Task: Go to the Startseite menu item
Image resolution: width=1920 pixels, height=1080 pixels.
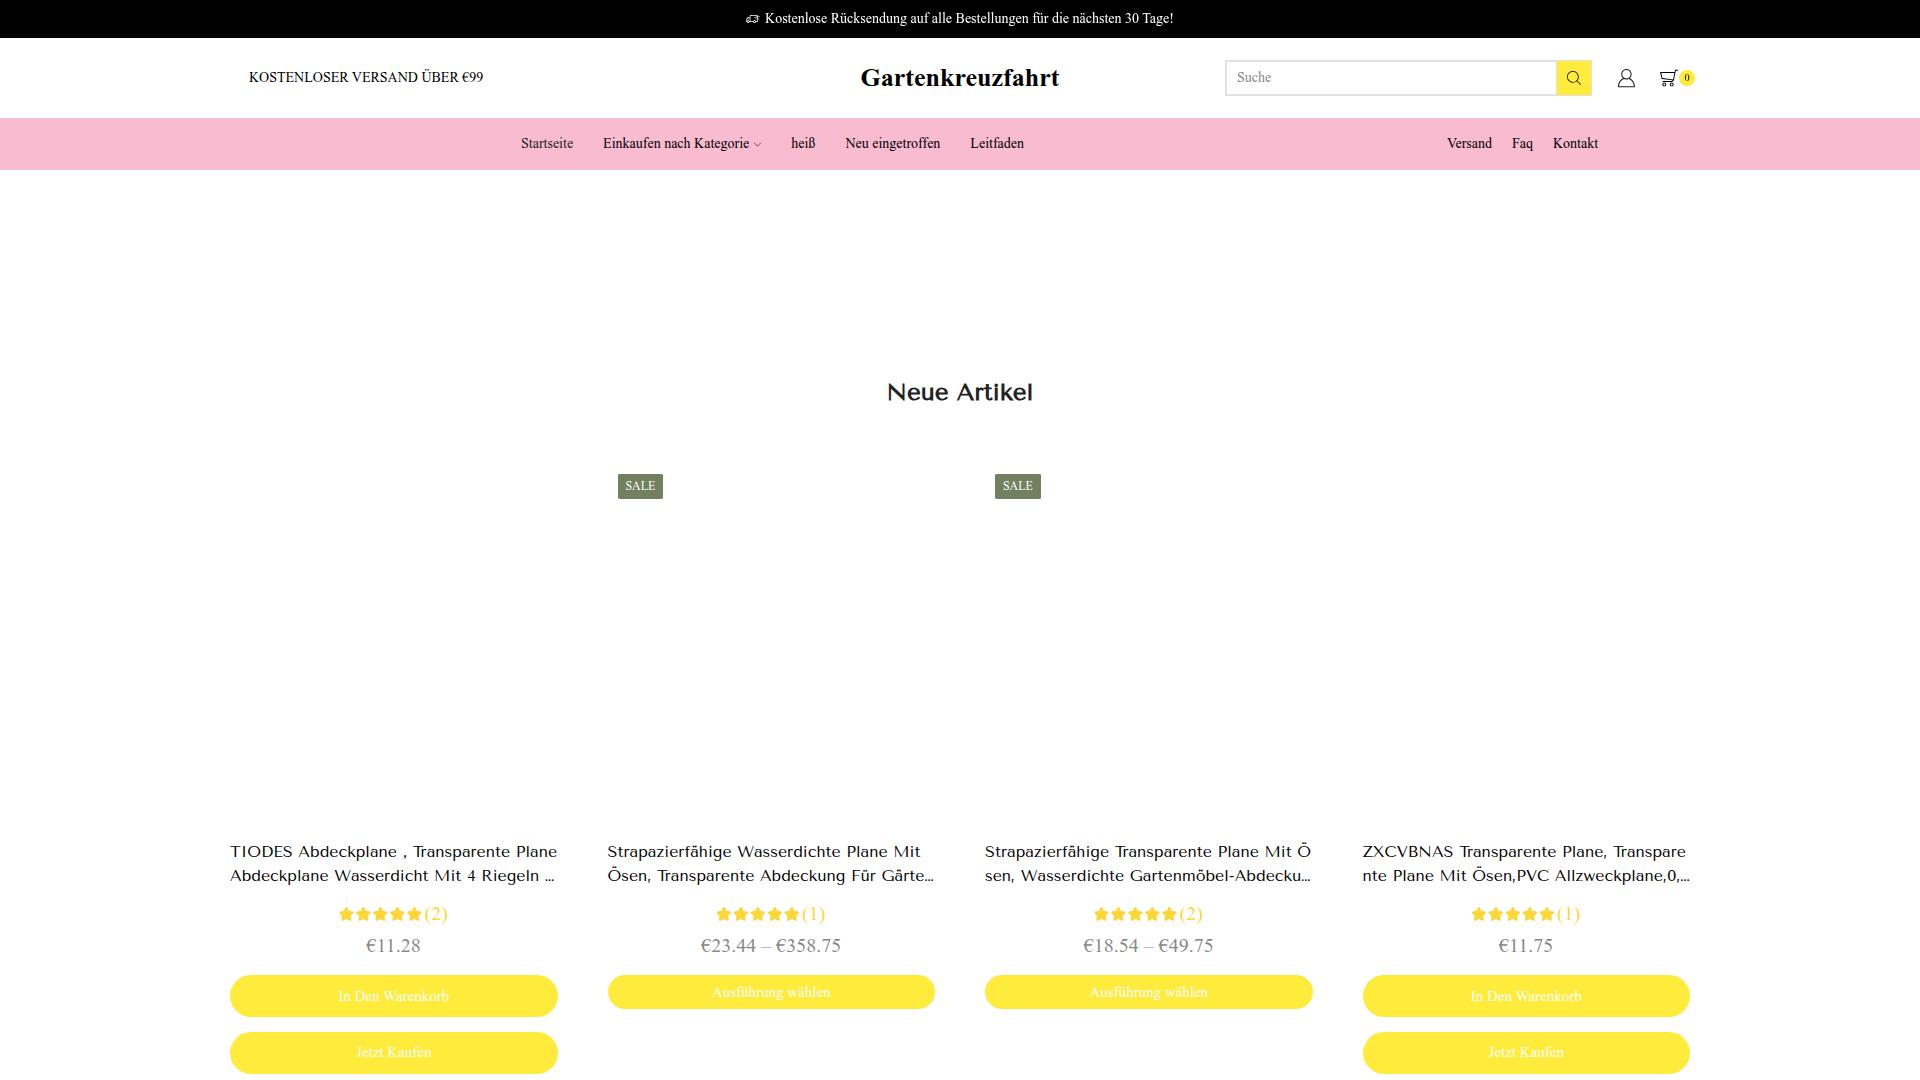Action: pyautogui.click(x=547, y=144)
